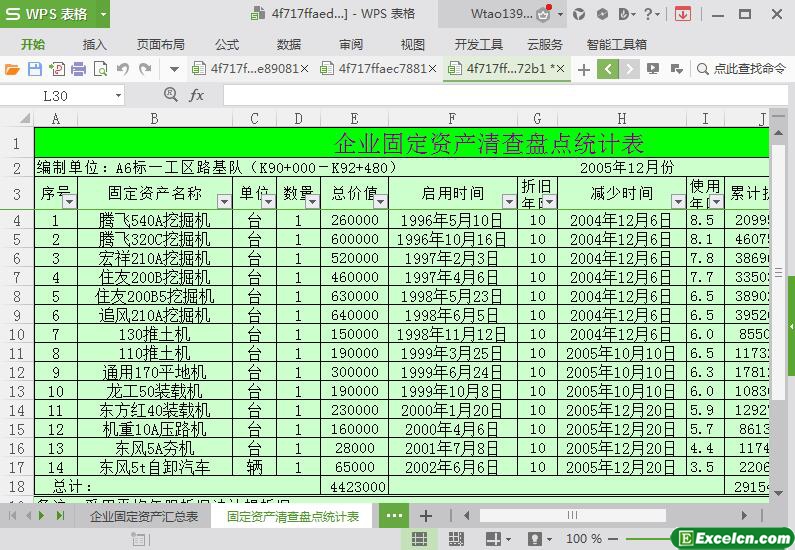Open the reading mode dropdown in status bar
Screen dimensions: 795x550
click(x=508, y=539)
